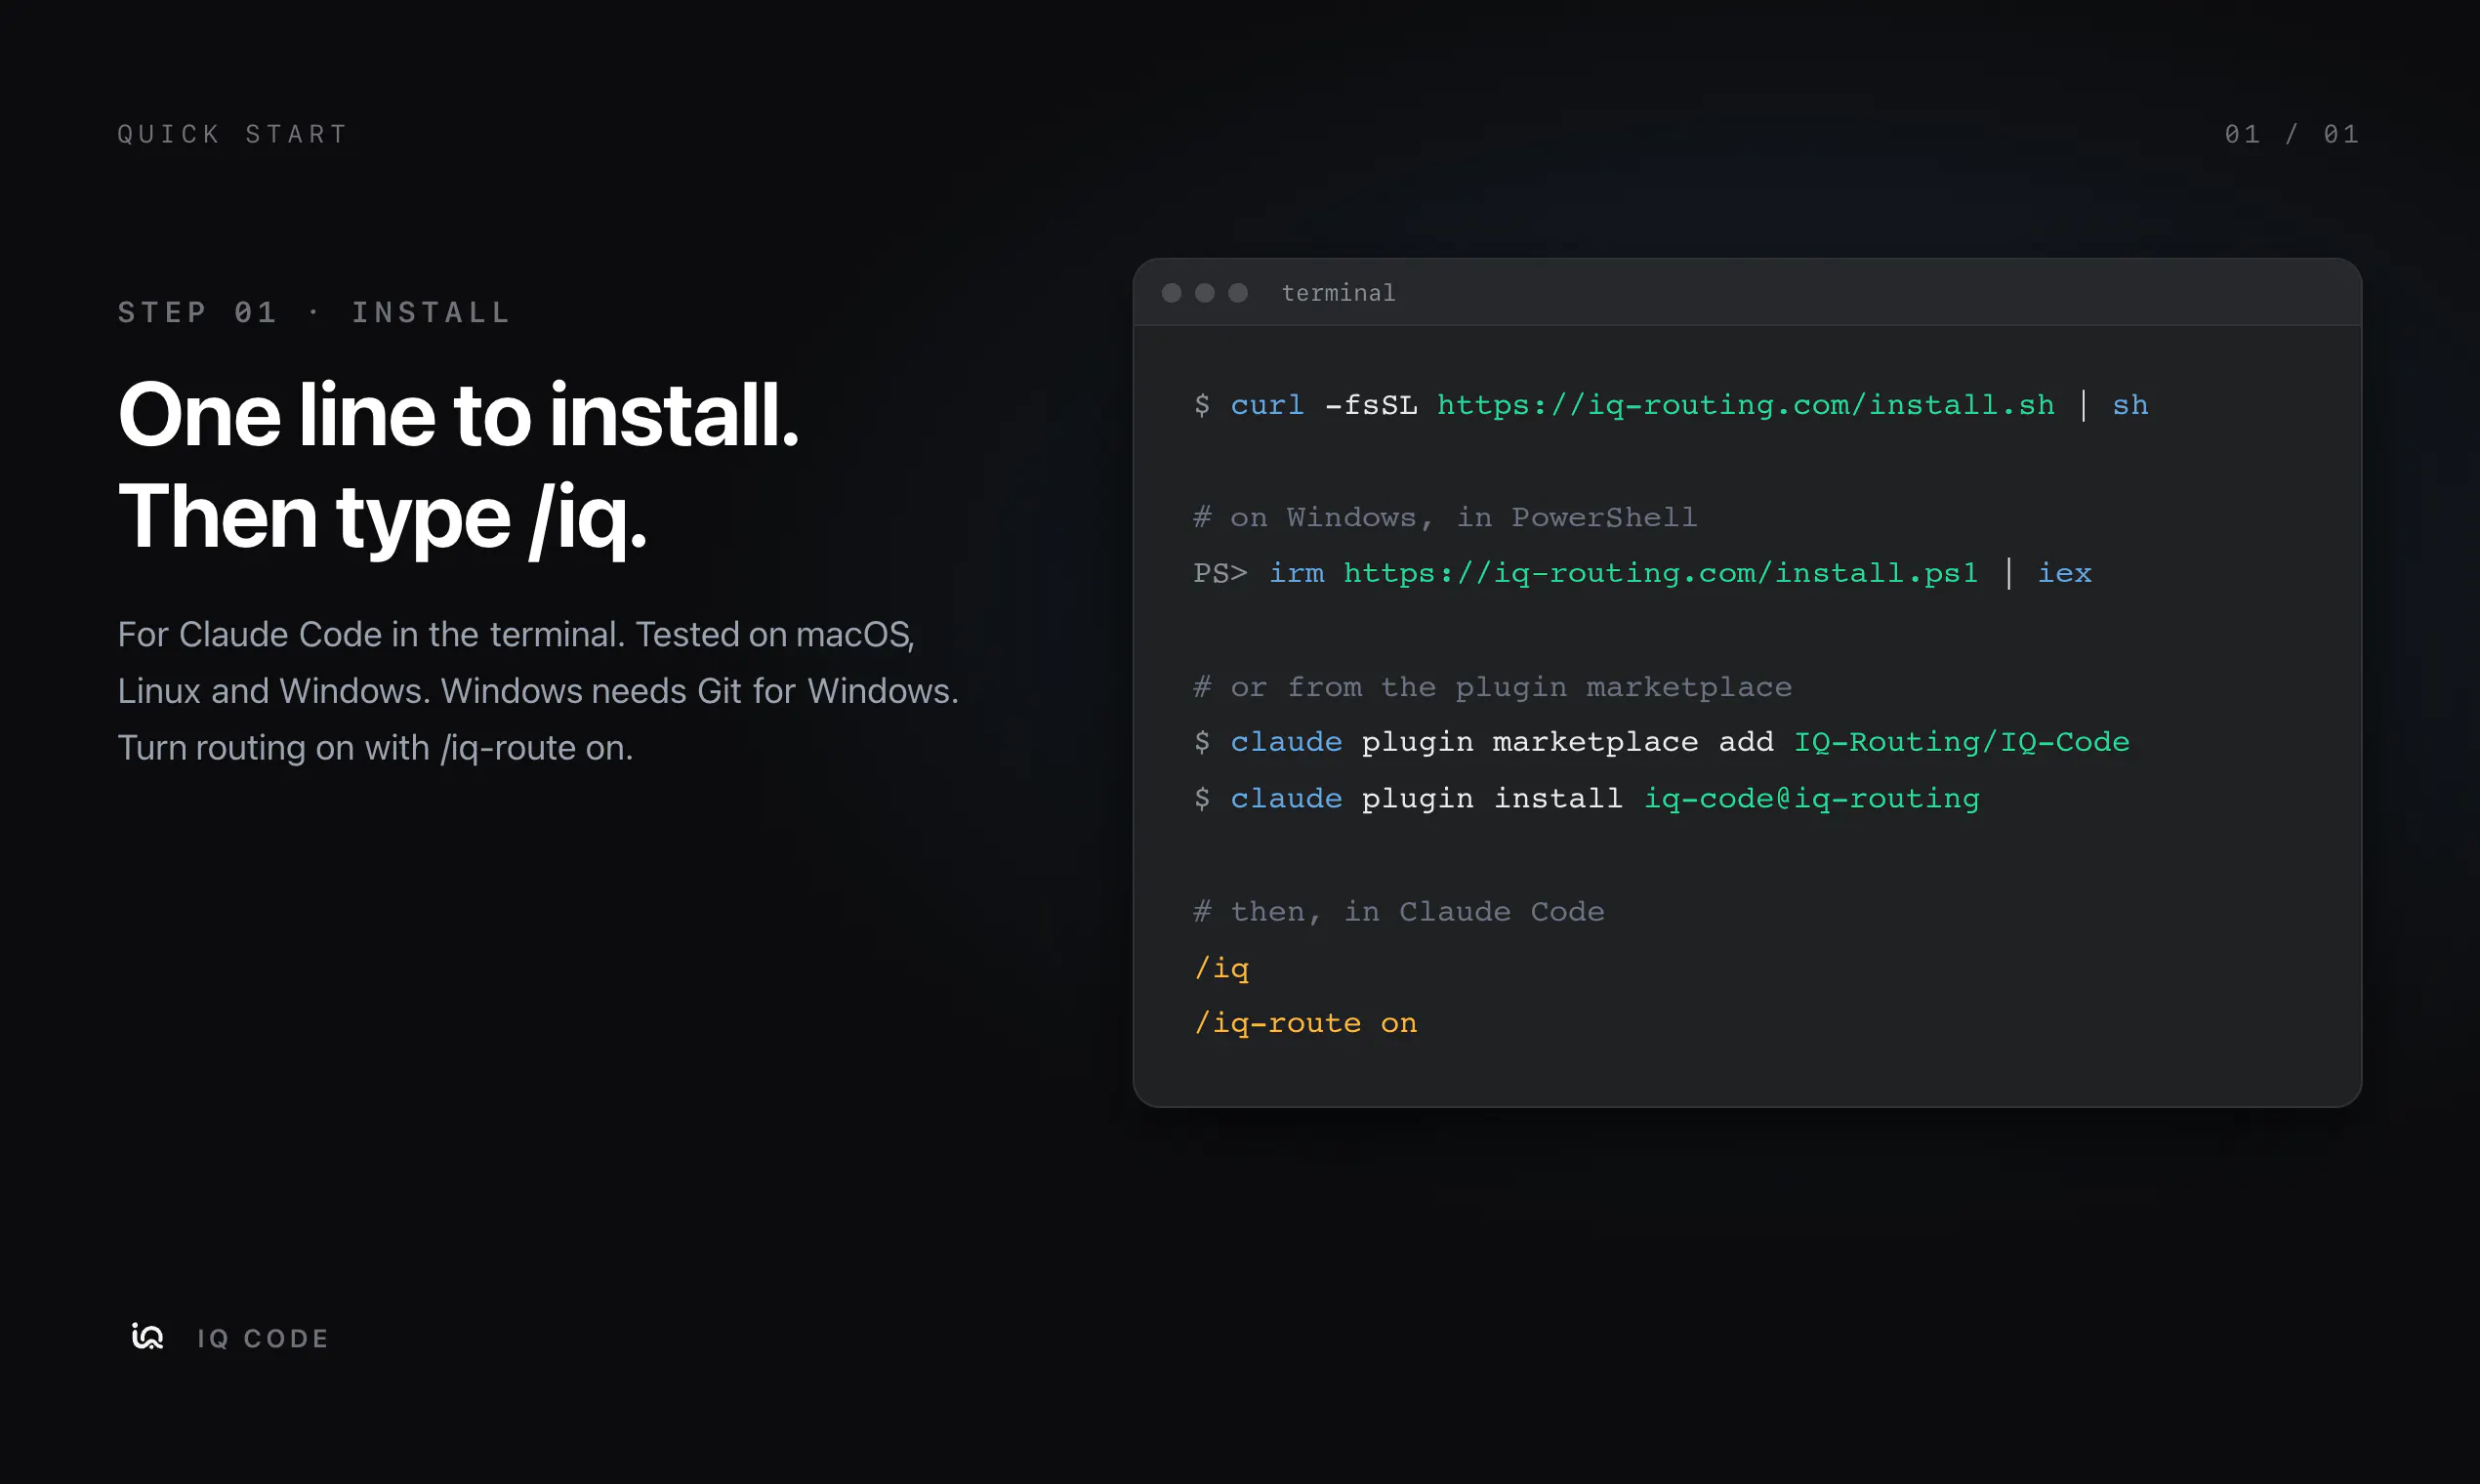This screenshot has height=1484, width=2480.
Task: Click the '/iq' command line
Action: point(1221,968)
